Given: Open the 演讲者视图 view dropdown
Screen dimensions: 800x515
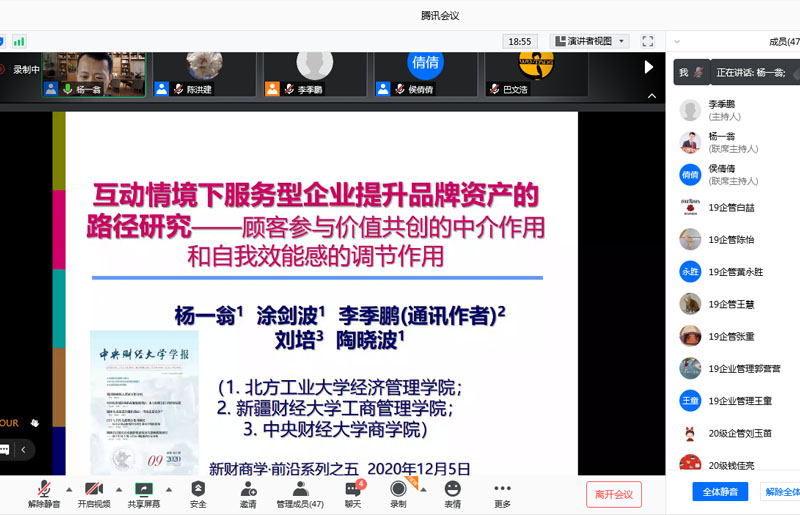Looking at the screenshot, I should click(x=590, y=41).
